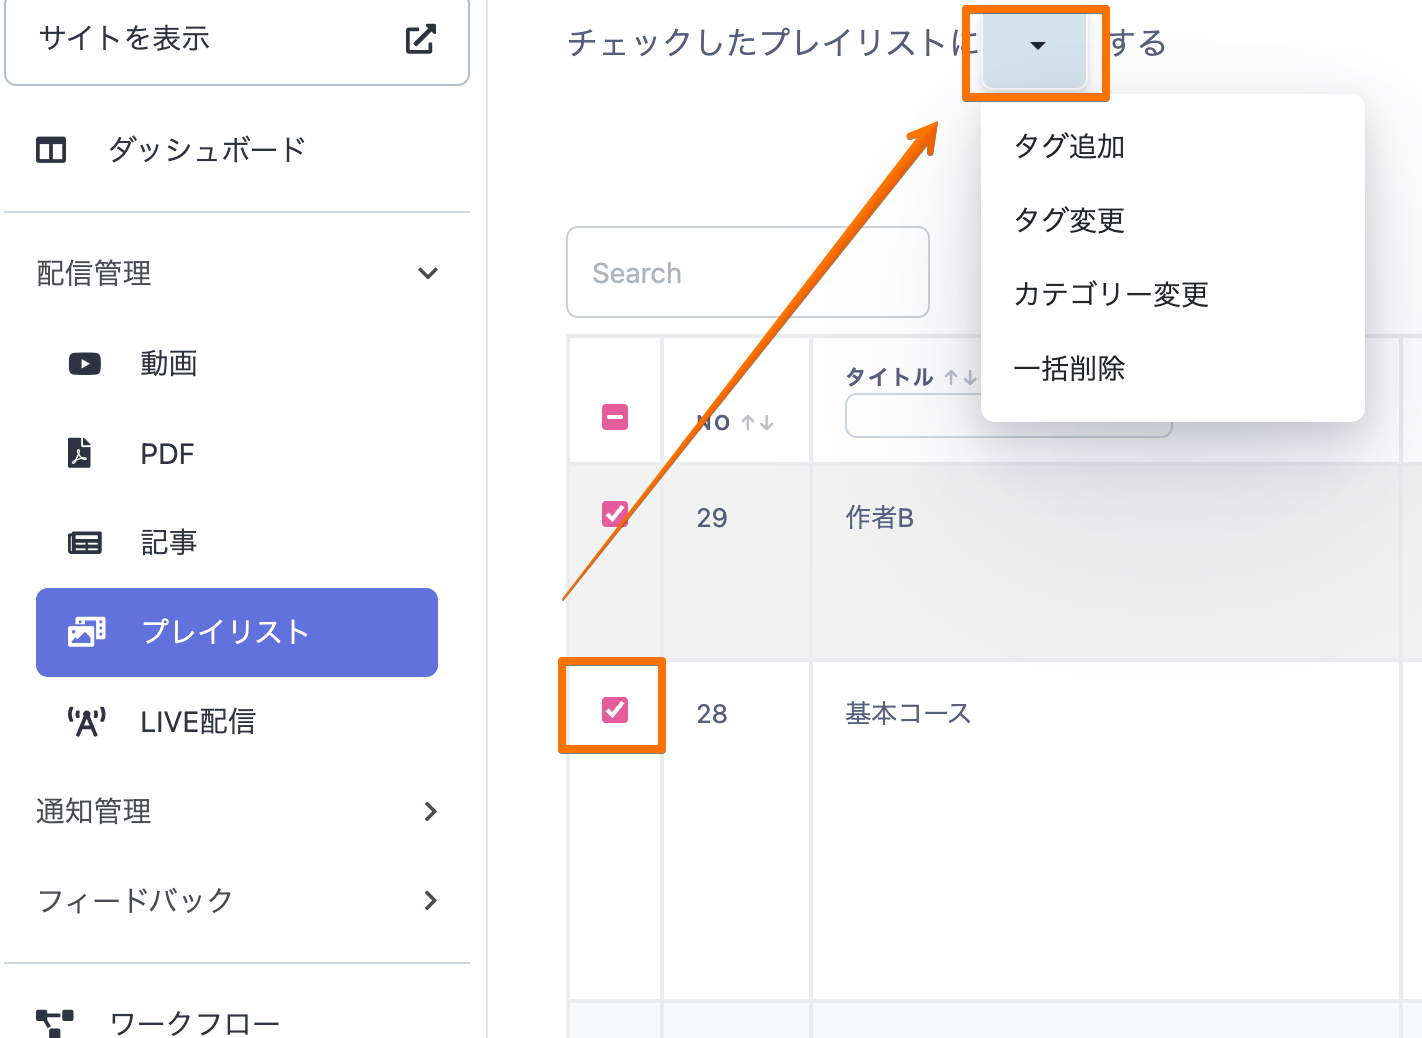Screen dimensions: 1422x1038
Task: Click the 記事 article list icon
Action: (x=85, y=543)
